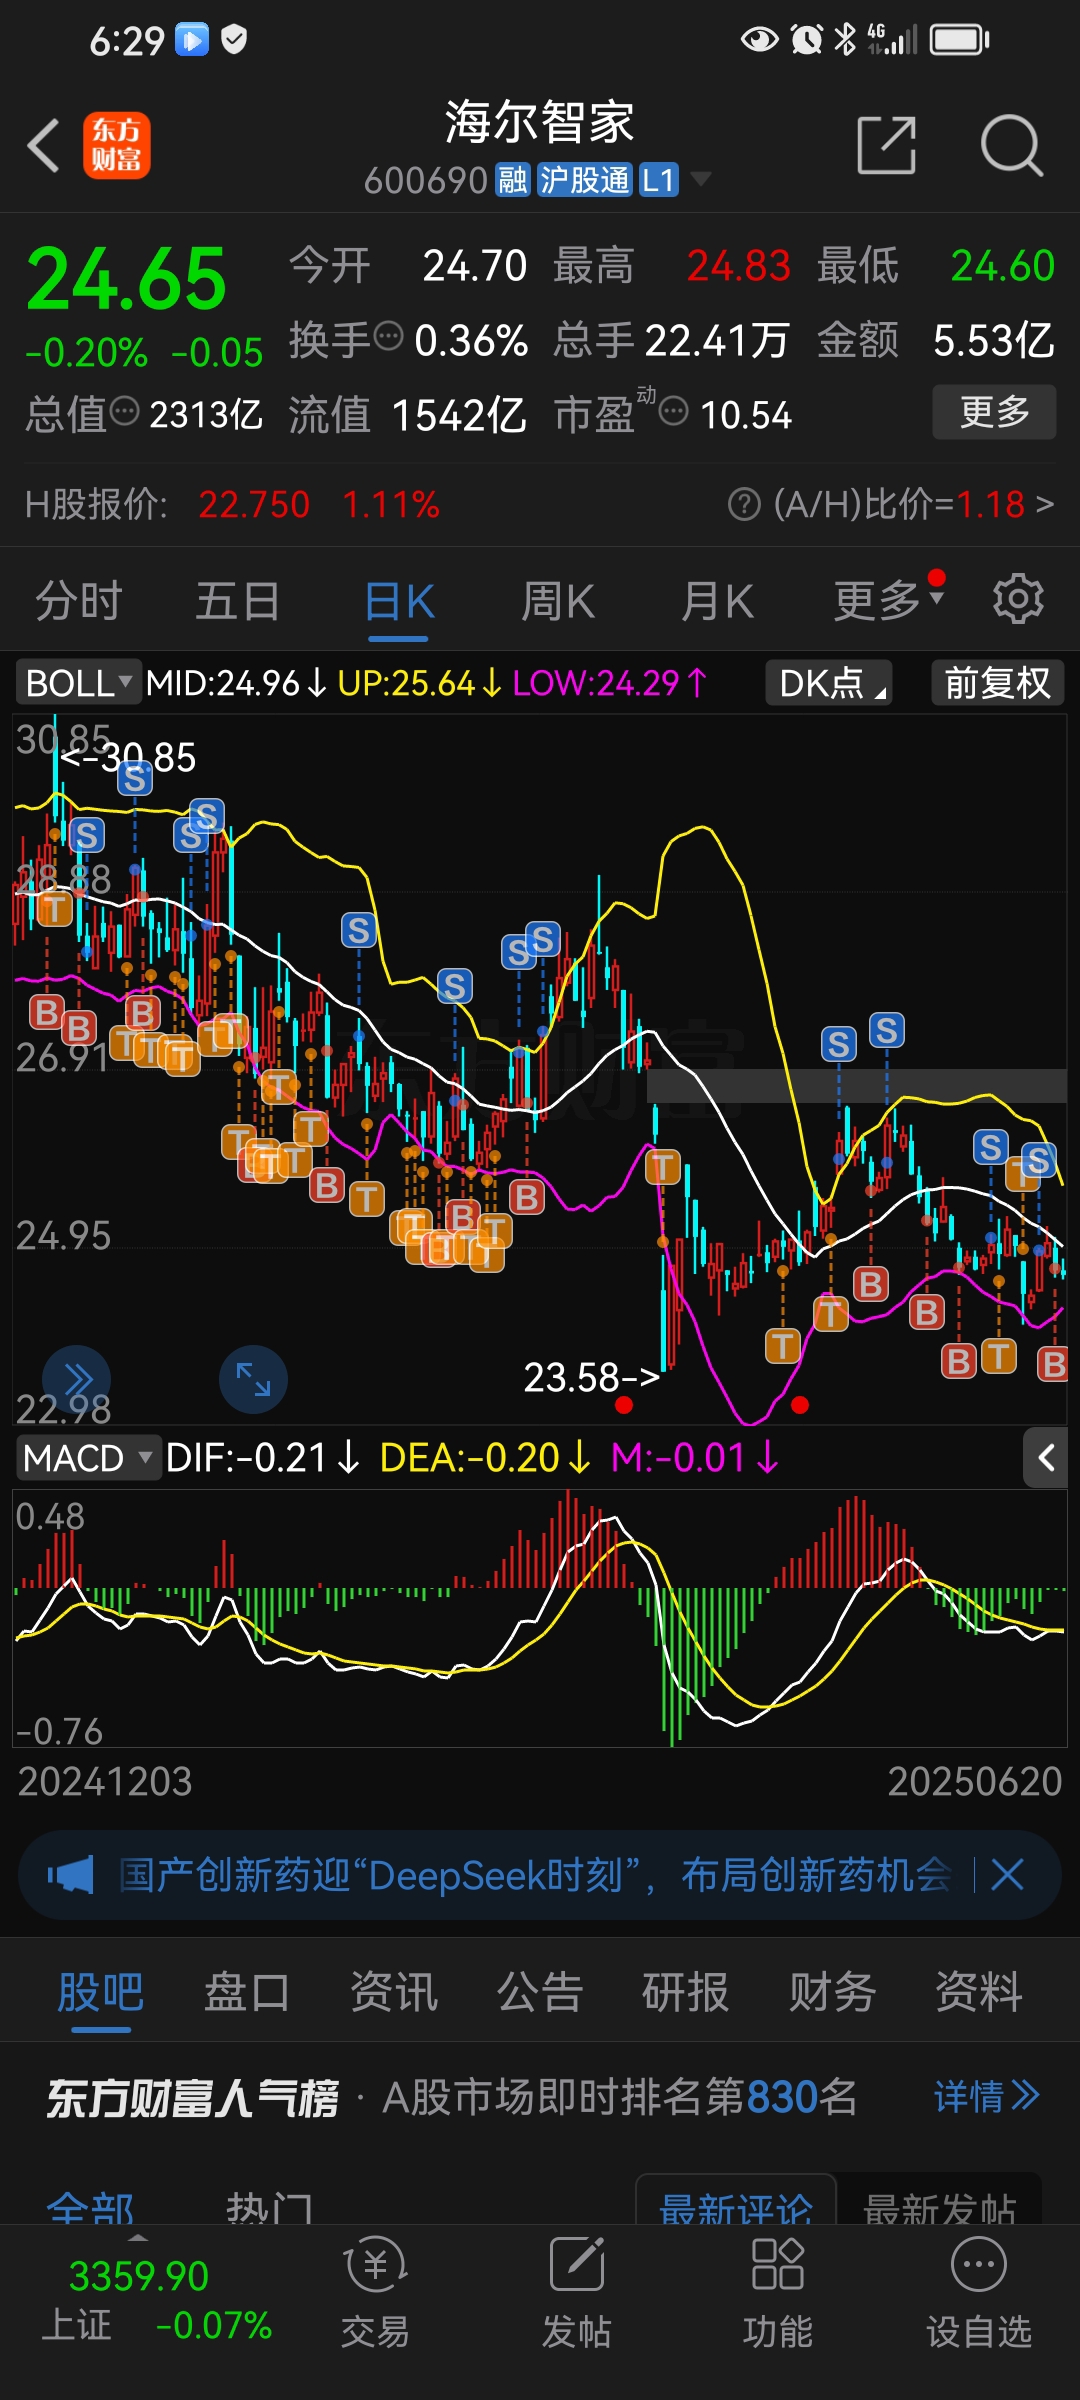Open 总值 info smiley icon
Viewport: 1080px width, 2400px height.
coord(124,410)
